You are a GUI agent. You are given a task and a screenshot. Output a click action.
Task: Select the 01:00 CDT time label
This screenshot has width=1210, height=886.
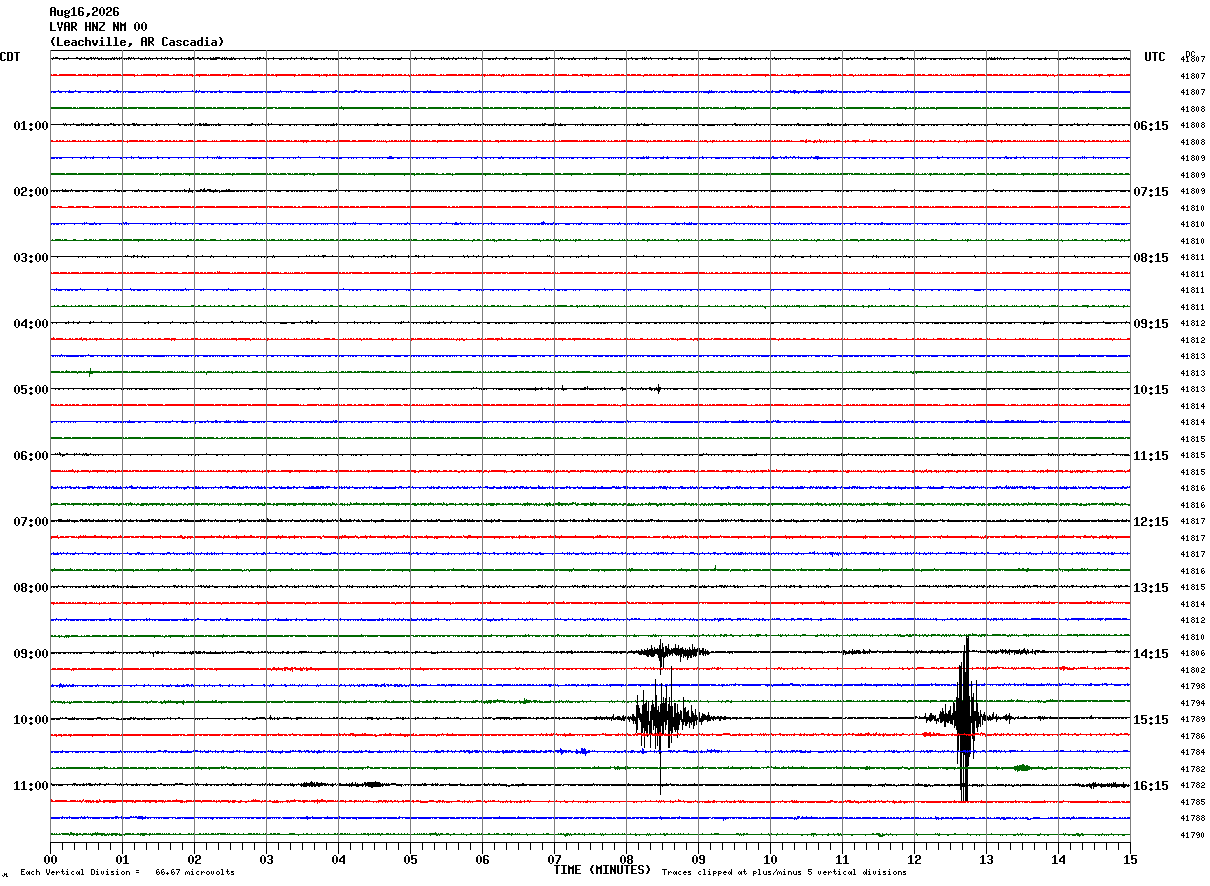(31, 126)
